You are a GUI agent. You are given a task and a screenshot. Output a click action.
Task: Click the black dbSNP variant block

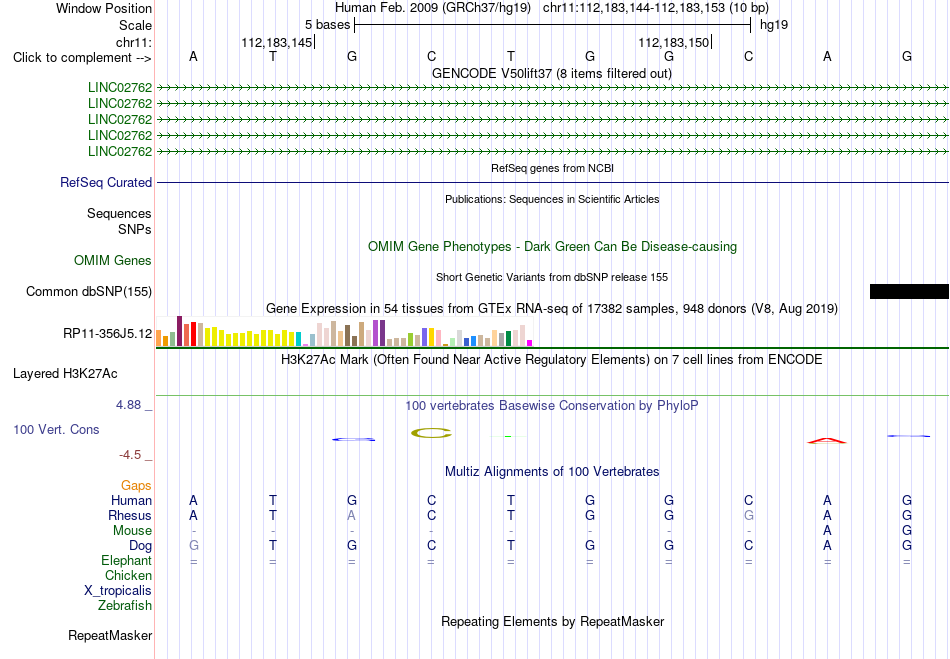(x=909, y=291)
